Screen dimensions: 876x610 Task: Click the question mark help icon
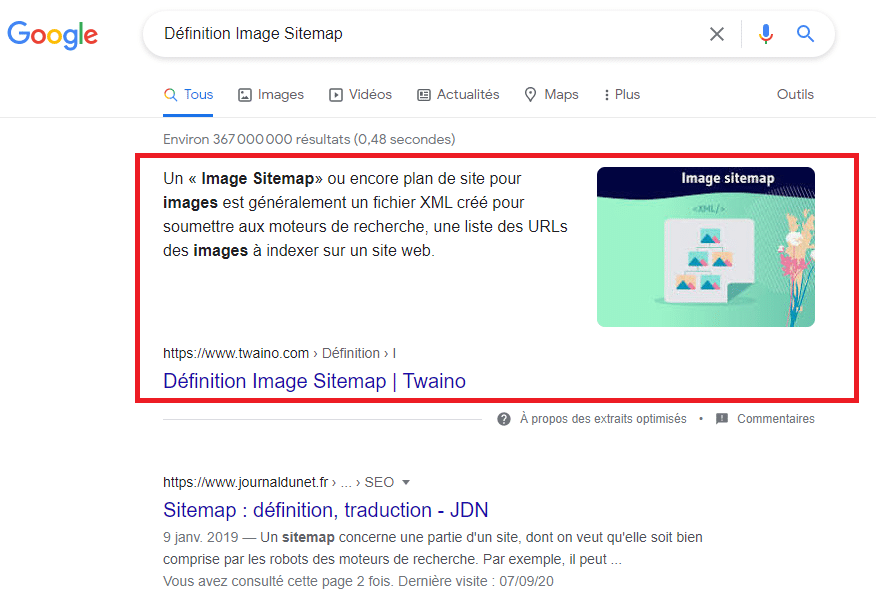tap(504, 419)
